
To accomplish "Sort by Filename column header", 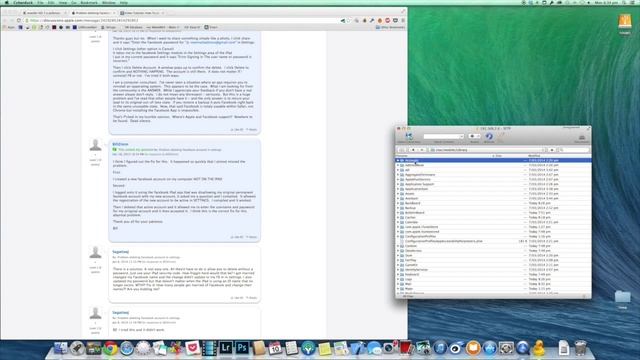I will (x=443, y=156).
